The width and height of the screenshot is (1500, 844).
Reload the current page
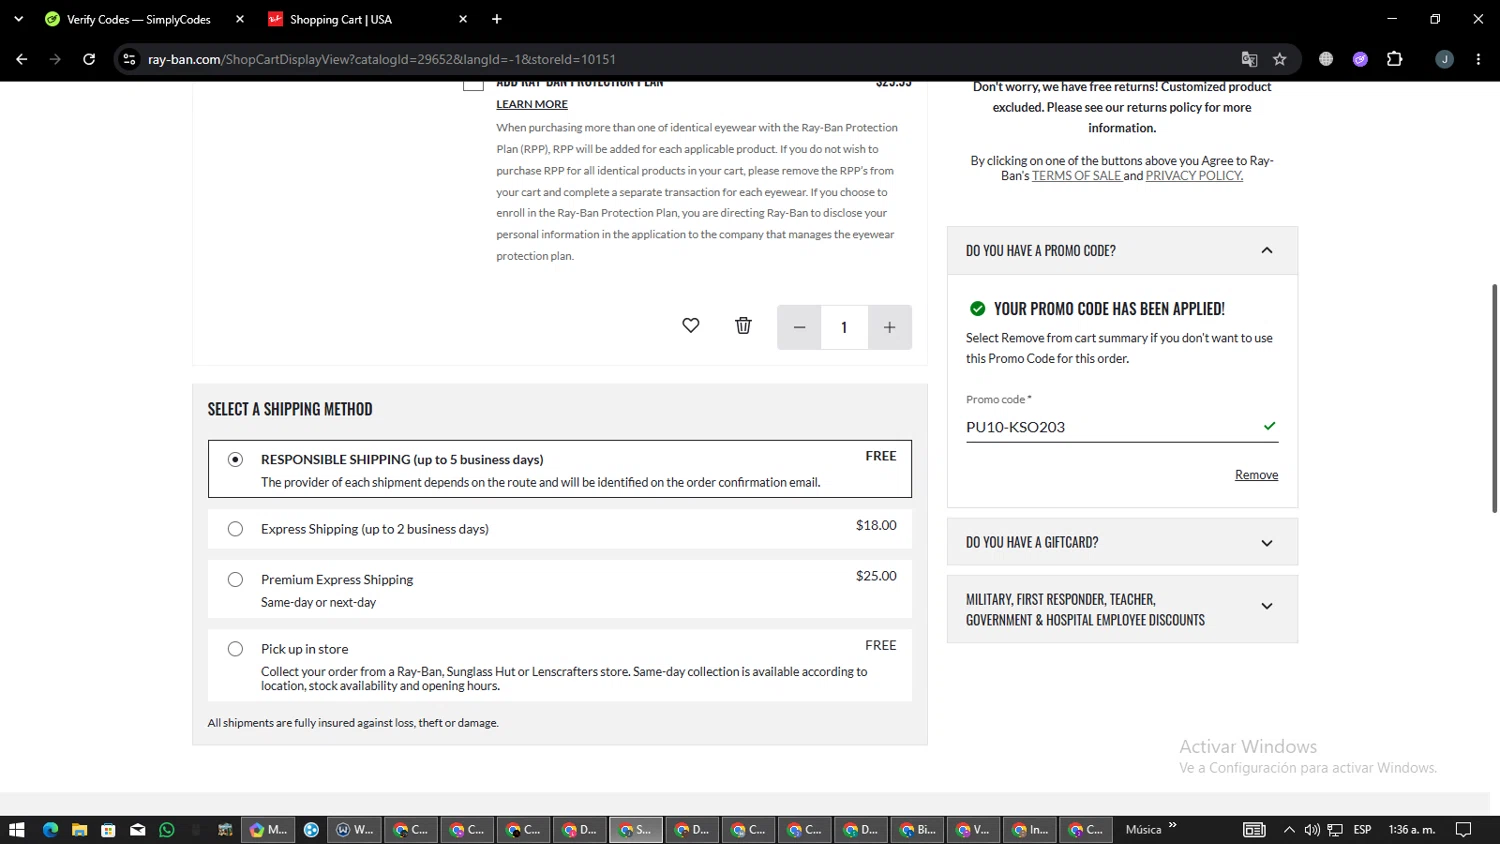(x=89, y=59)
